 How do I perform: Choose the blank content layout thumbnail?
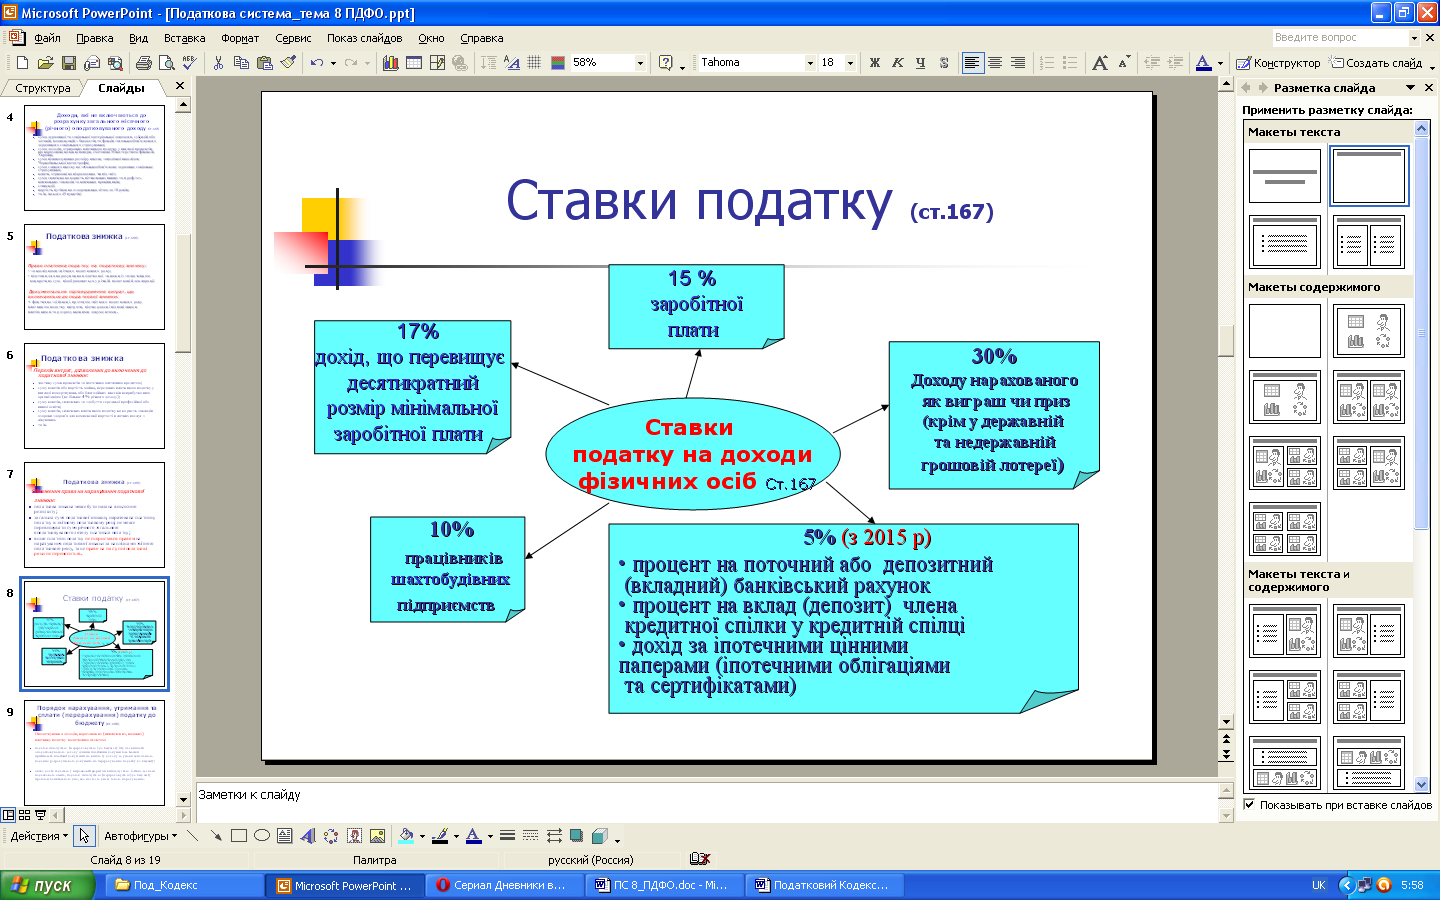(1285, 331)
